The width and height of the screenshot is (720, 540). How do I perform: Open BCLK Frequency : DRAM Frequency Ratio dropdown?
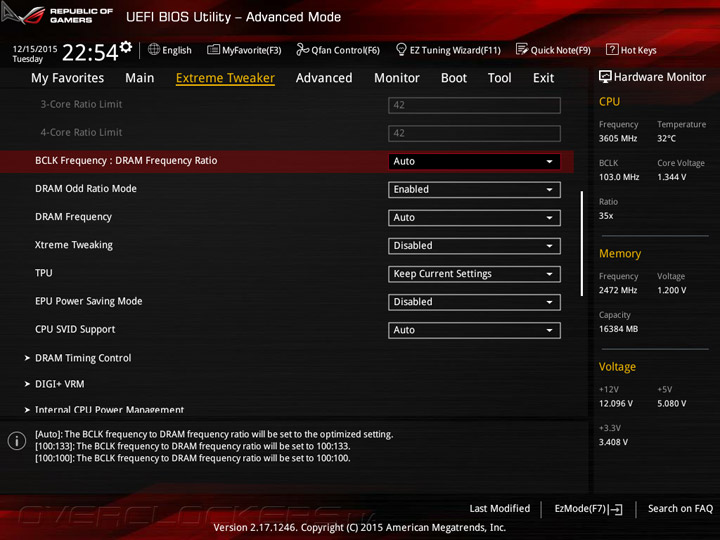(x=474, y=161)
